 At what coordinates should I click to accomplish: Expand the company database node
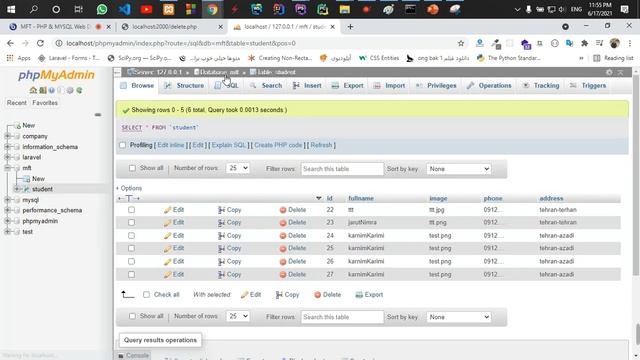point(7,136)
